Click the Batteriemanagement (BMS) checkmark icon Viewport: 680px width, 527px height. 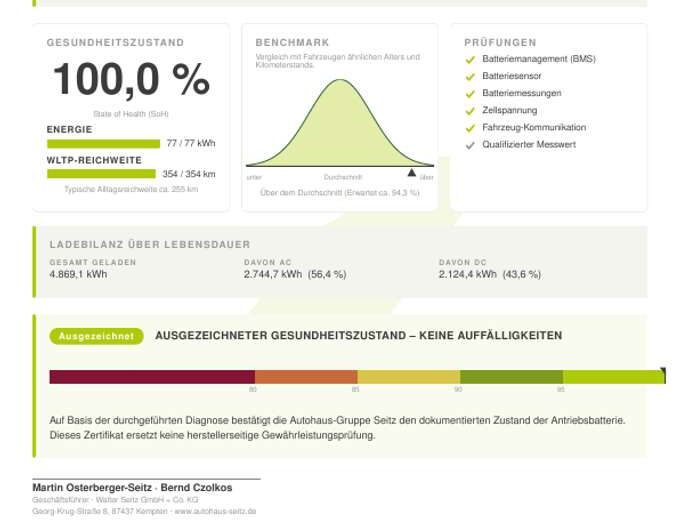(470, 59)
